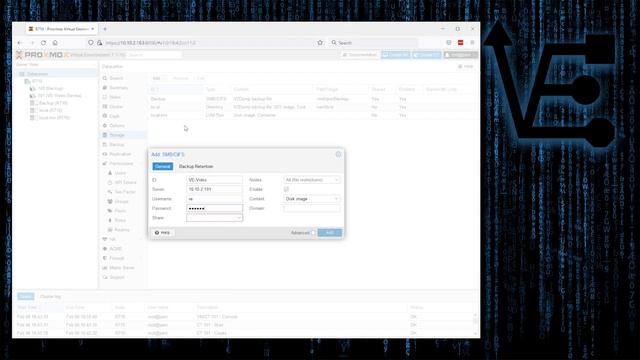Click the Create VM button
This screenshot has width=640, height=360.
396,55
